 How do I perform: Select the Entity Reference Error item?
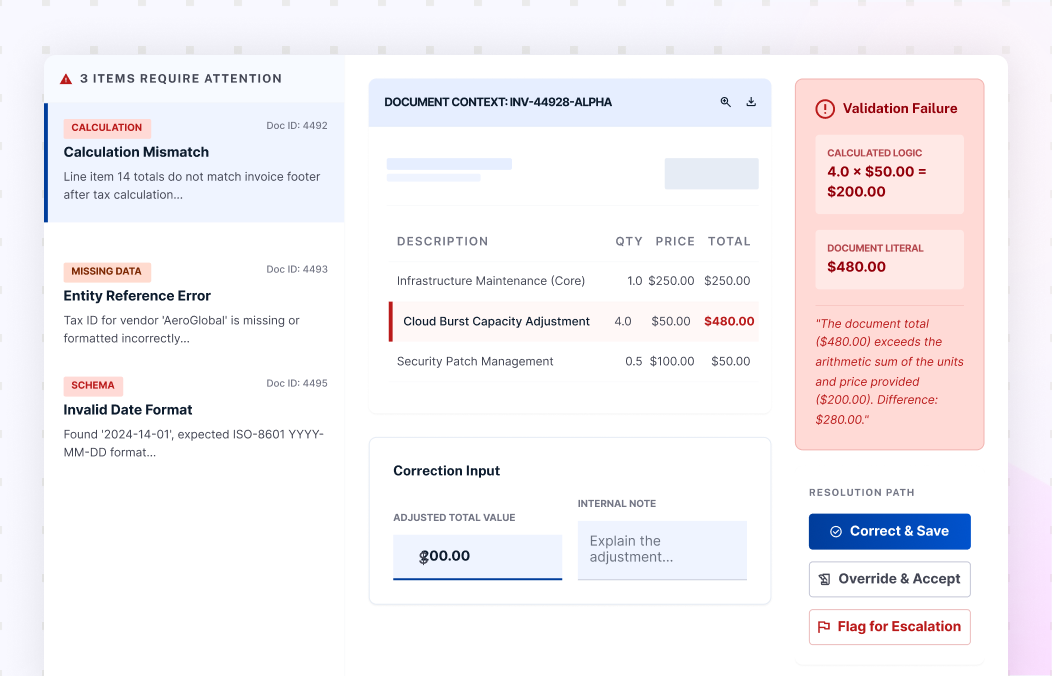(x=195, y=304)
